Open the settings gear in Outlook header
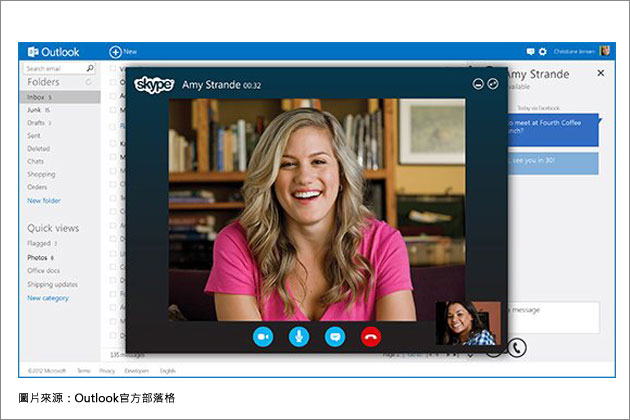This screenshot has width=630, height=420. pyautogui.click(x=543, y=51)
